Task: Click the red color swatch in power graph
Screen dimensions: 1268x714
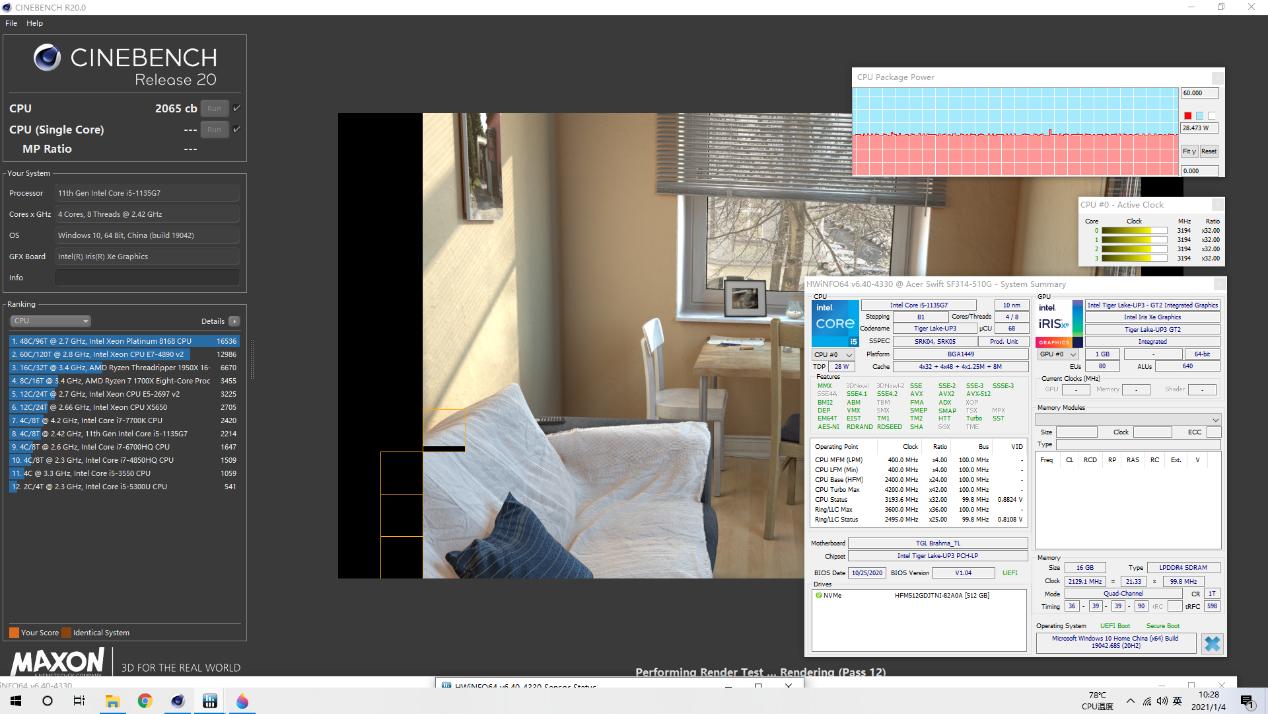Action: point(1188,116)
